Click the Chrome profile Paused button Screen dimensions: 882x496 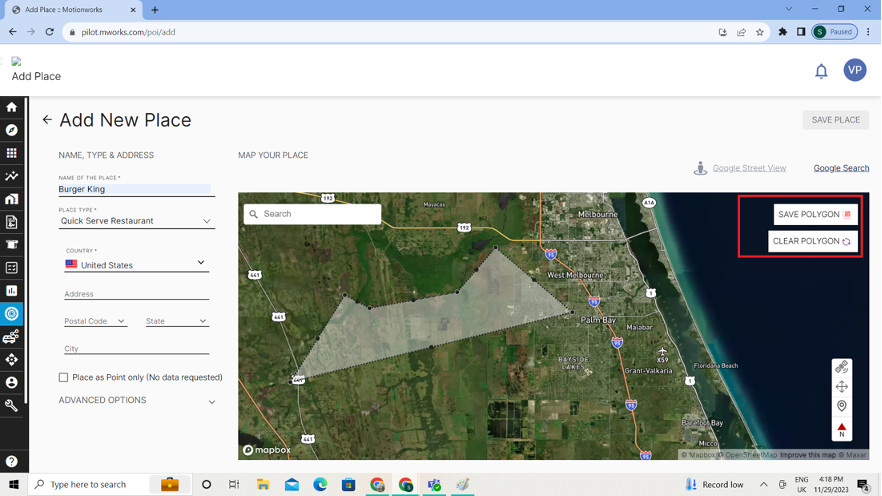pyautogui.click(x=834, y=32)
